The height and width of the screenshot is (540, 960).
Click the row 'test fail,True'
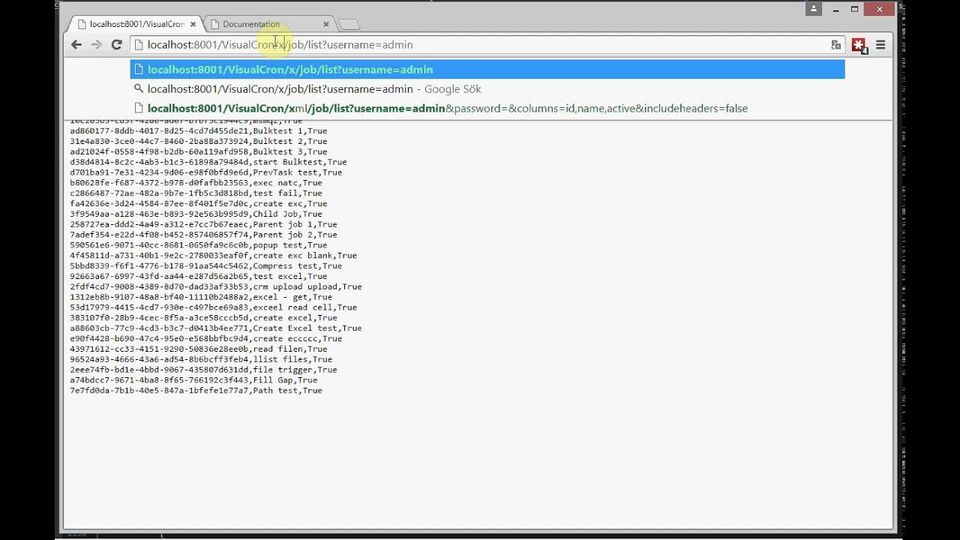(196, 193)
